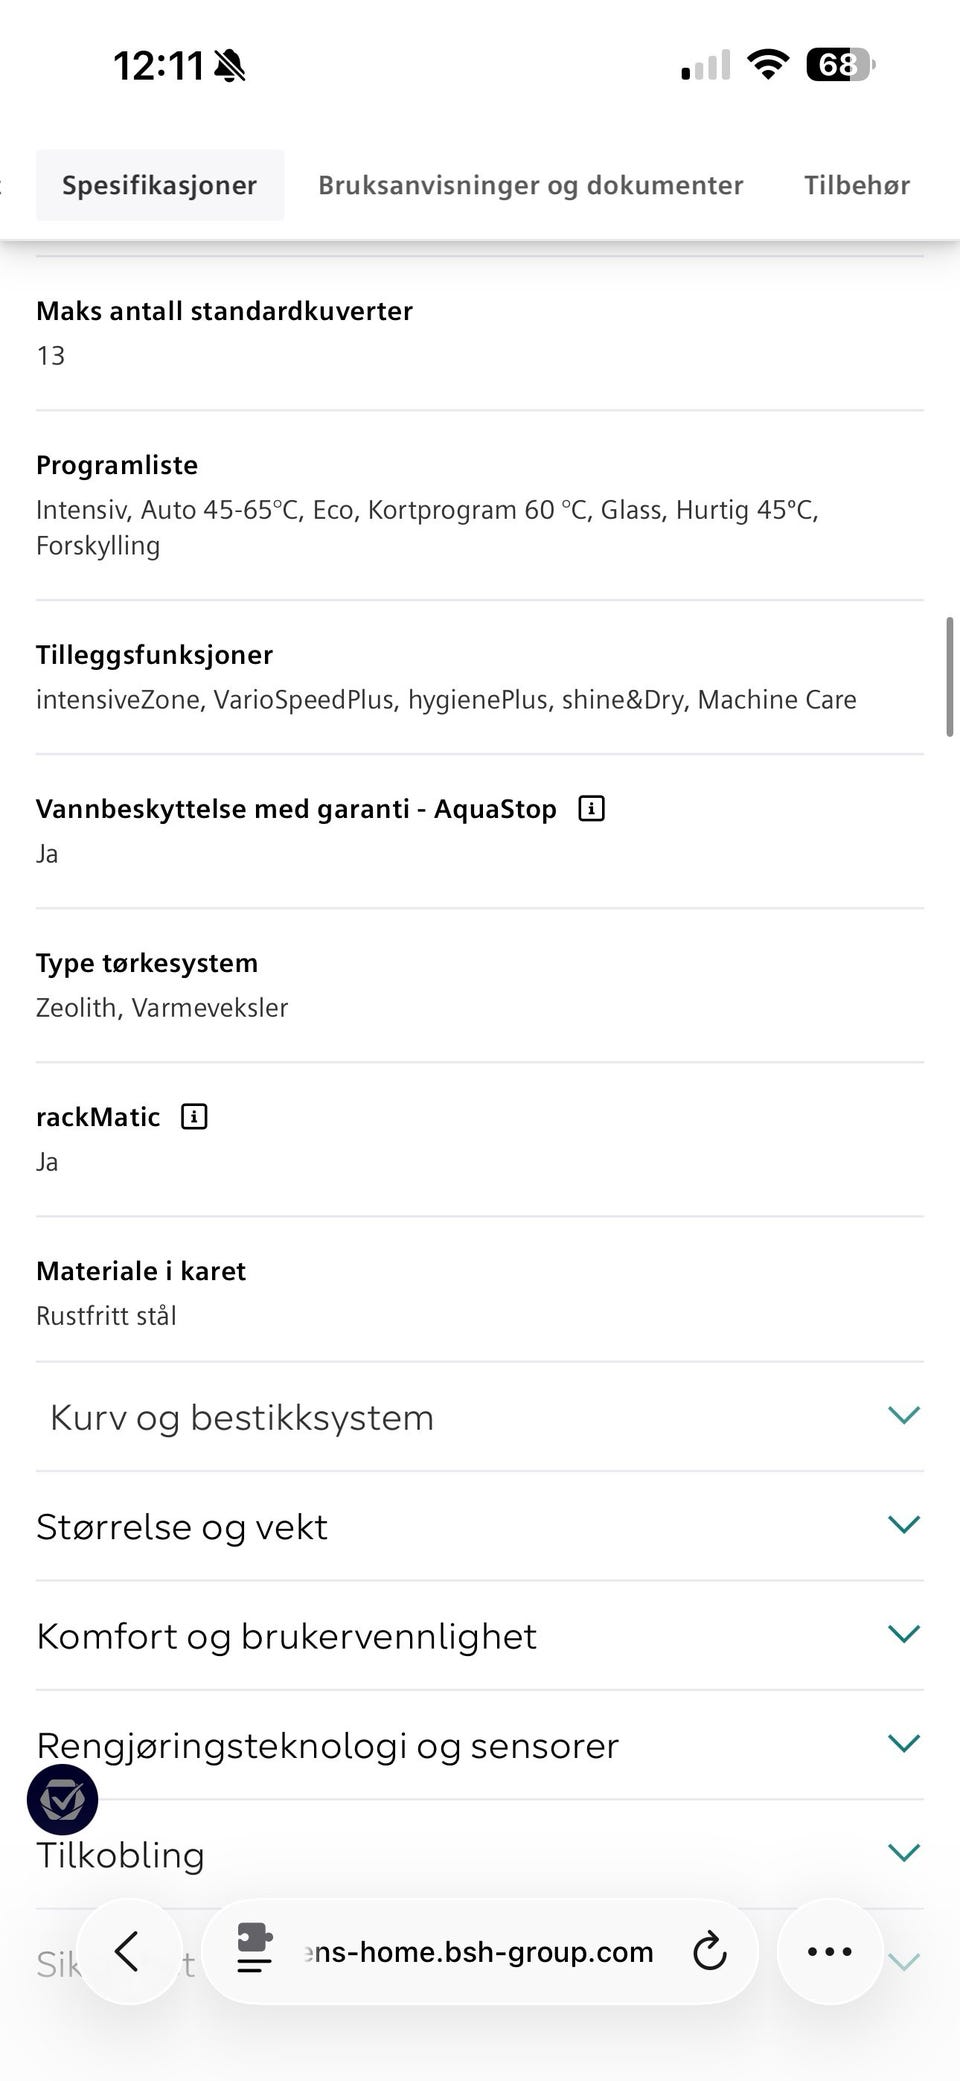Viewport: 960px width, 2081px height.
Task: Expand the Kurv og bestikksystem section
Action: click(904, 1414)
